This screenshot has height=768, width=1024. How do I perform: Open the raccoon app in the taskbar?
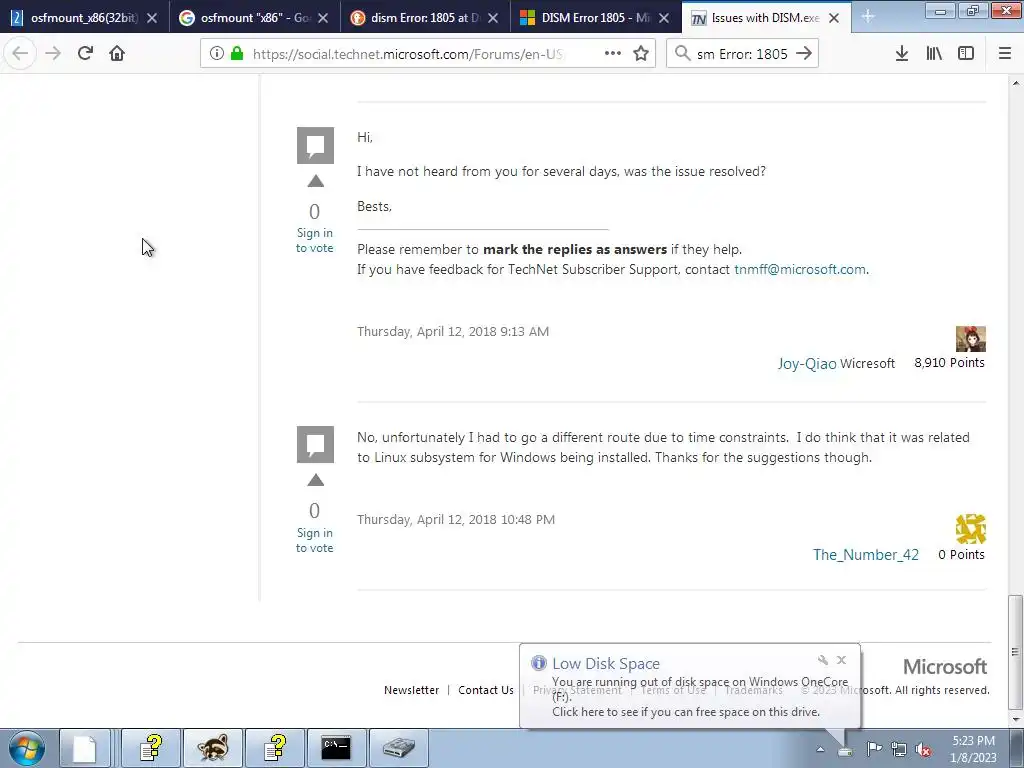[214, 748]
